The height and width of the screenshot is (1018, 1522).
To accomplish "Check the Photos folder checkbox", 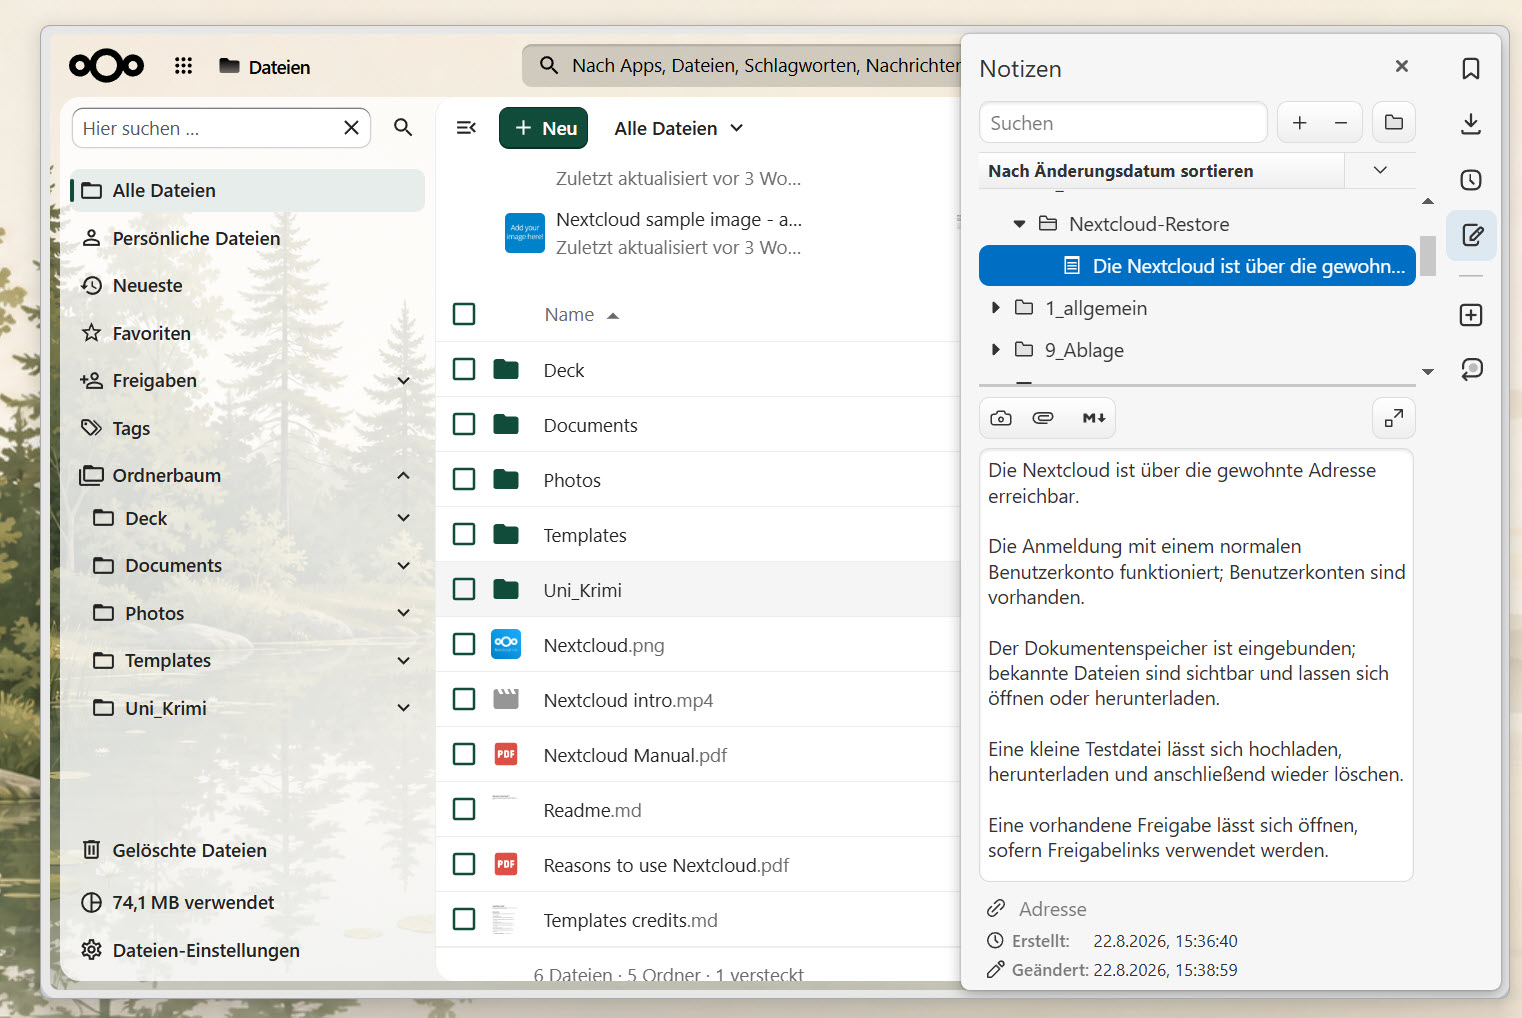I will [464, 479].
